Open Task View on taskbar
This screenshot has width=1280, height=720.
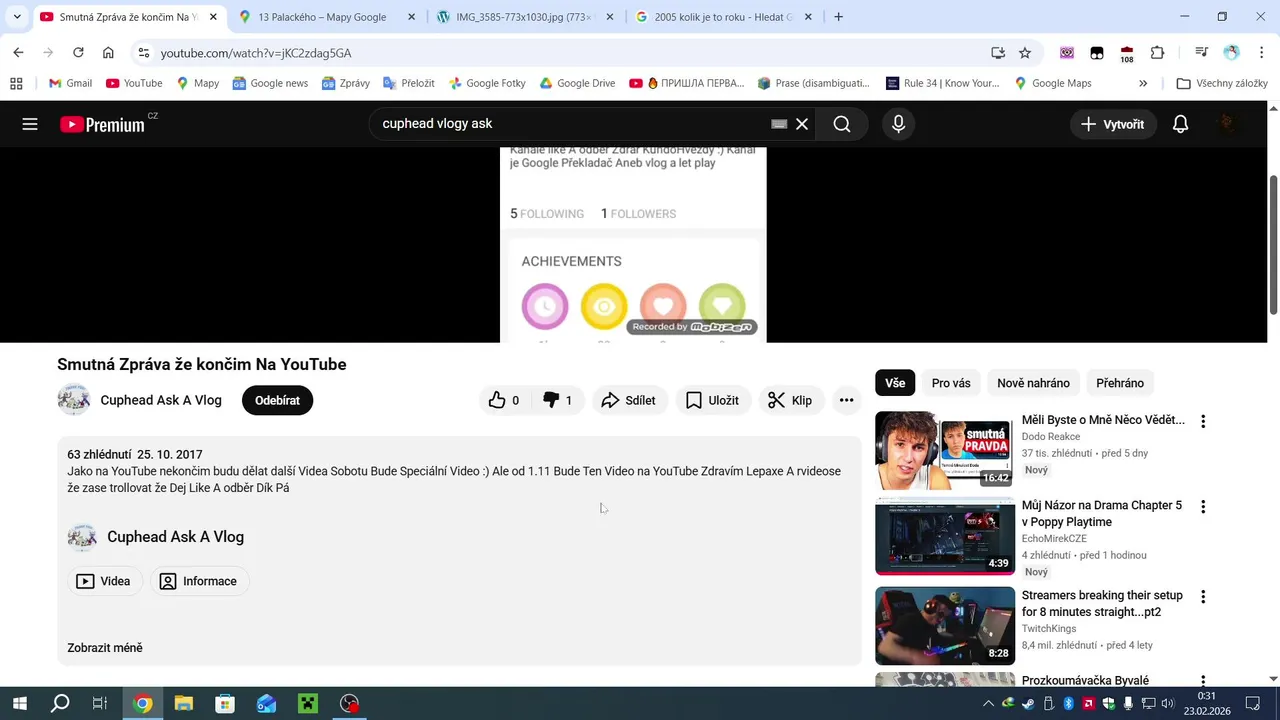pos(100,703)
